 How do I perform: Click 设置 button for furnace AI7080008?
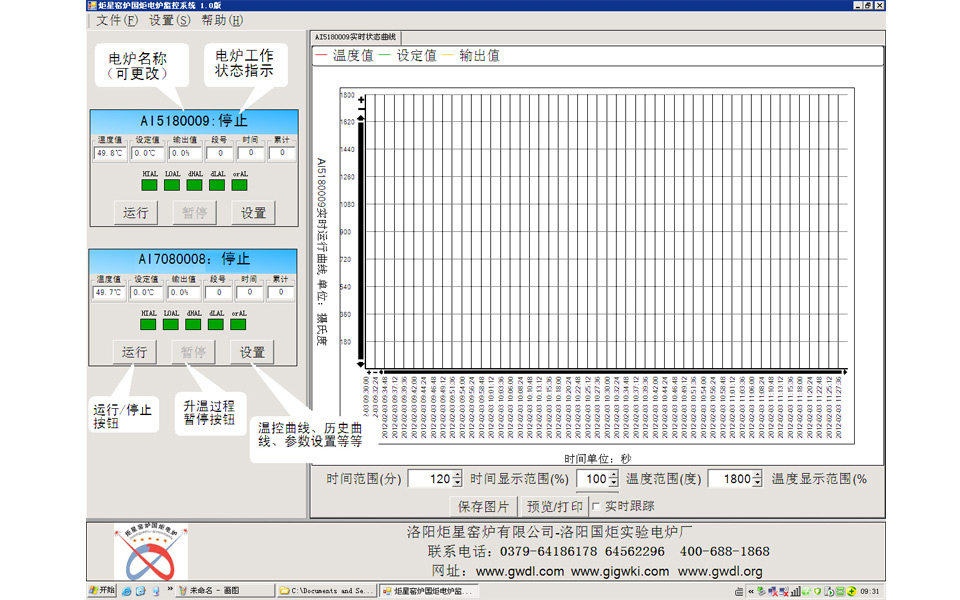point(252,352)
